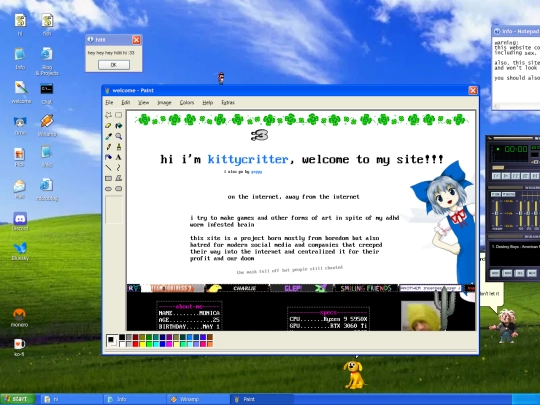
Task: Open the Extras menu in Paint
Action: [x=228, y=103]
